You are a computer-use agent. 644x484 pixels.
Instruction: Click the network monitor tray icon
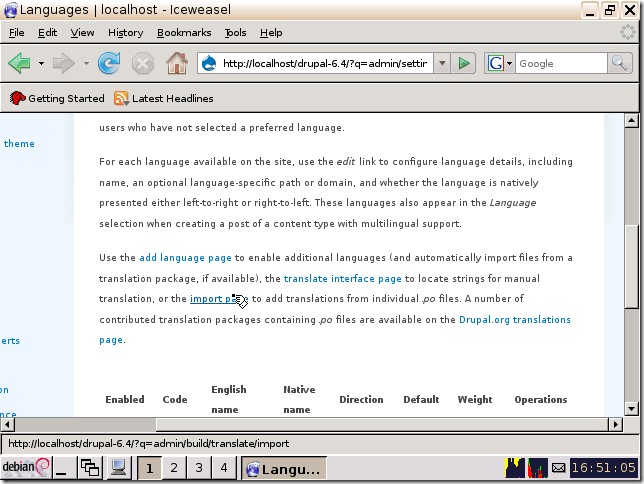click(538, 468)
